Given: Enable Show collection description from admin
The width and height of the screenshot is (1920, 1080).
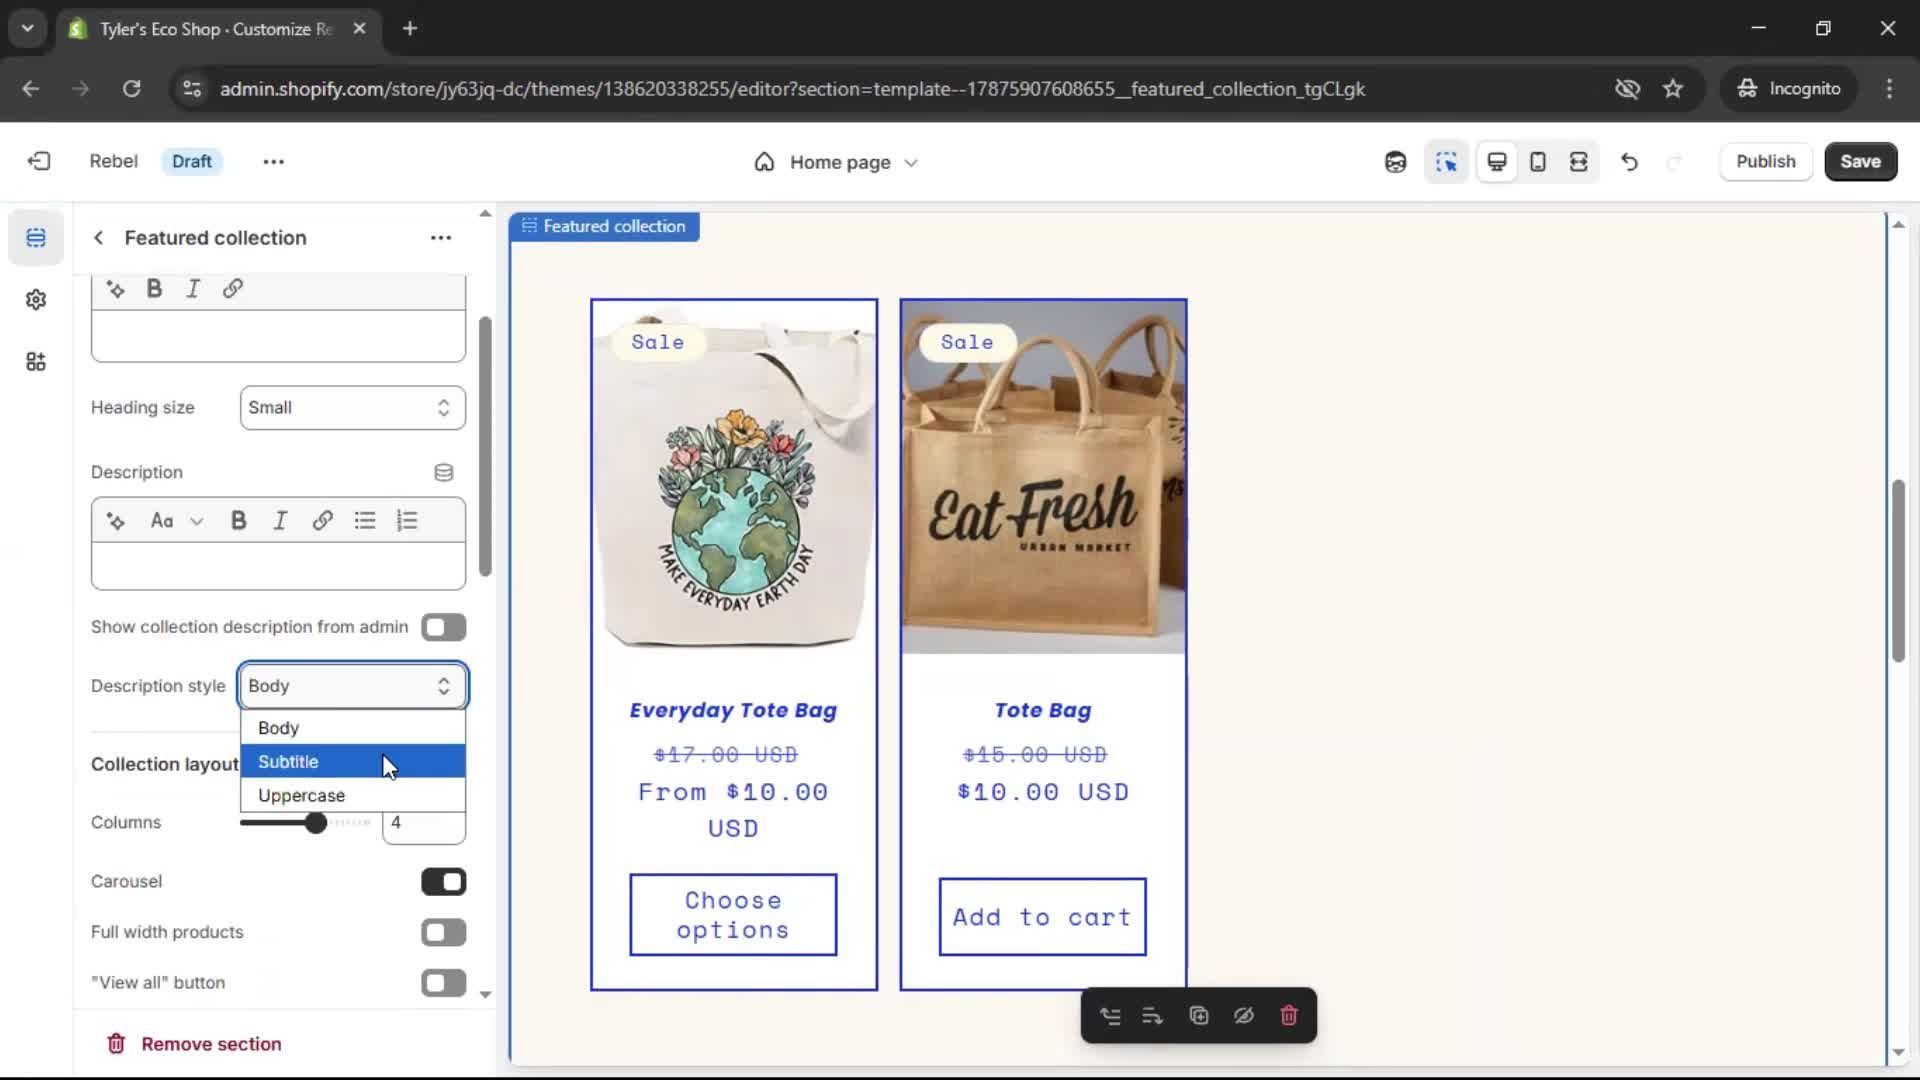Looking at the screenshot, I should coord(443,627).
